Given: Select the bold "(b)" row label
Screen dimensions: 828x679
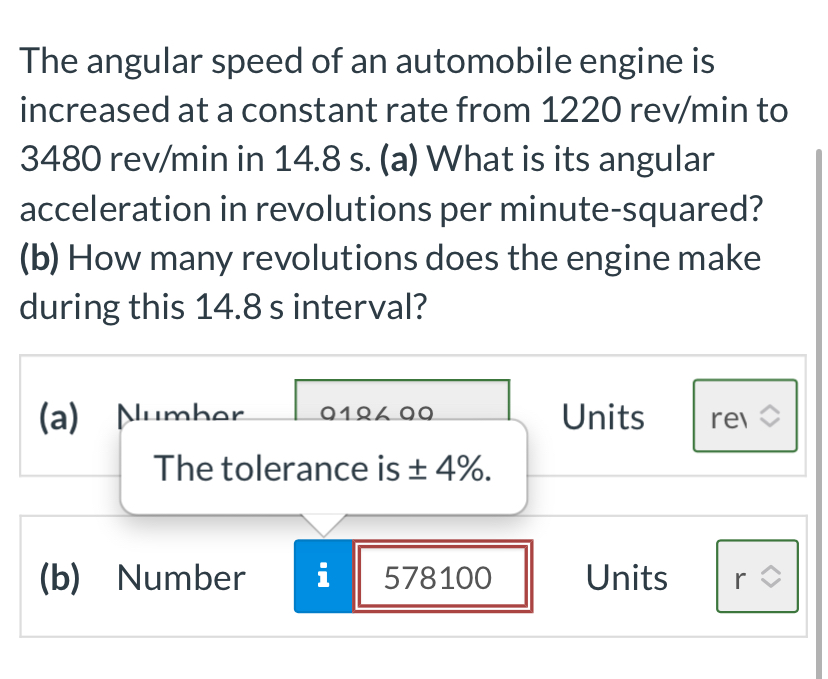Looking at the screenshot, I should [59, 577].
